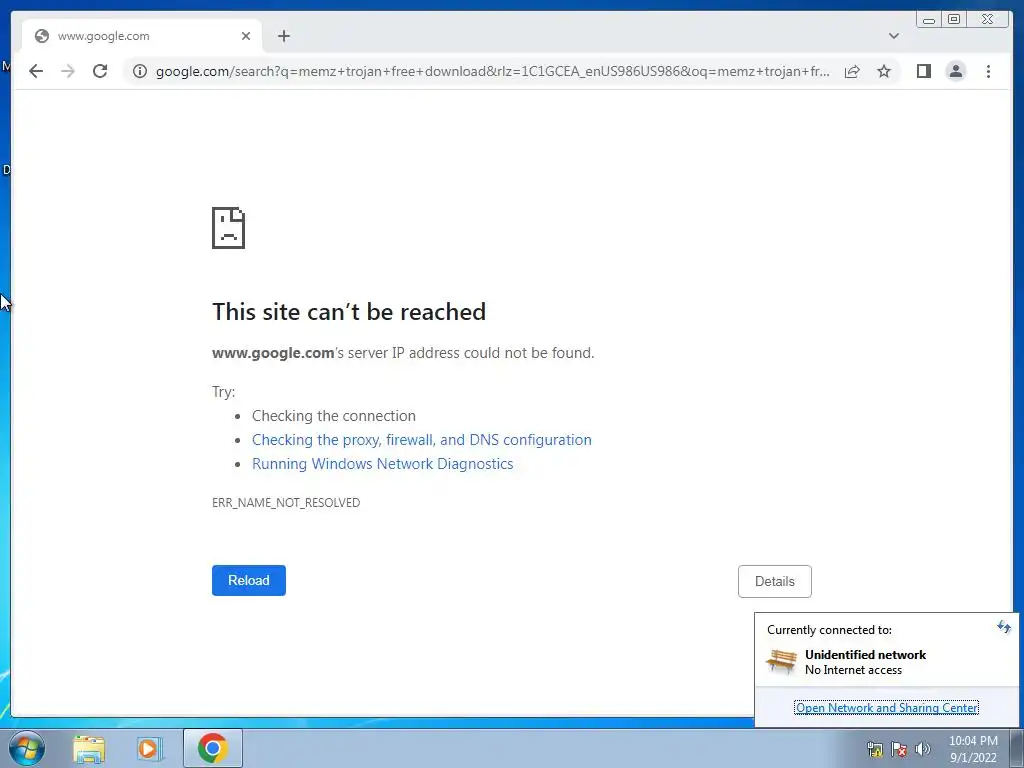Expand the tab search chevron
The height and width of the screenshot is (768, 1024).
tap(894, 36)
